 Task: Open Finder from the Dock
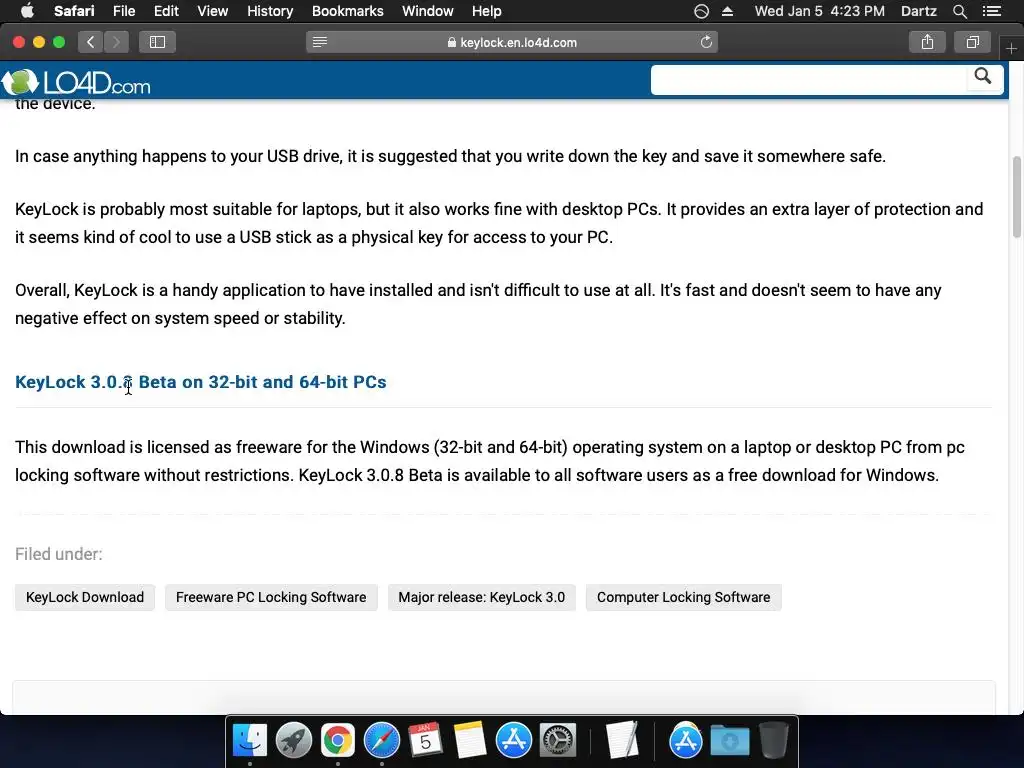249,741
